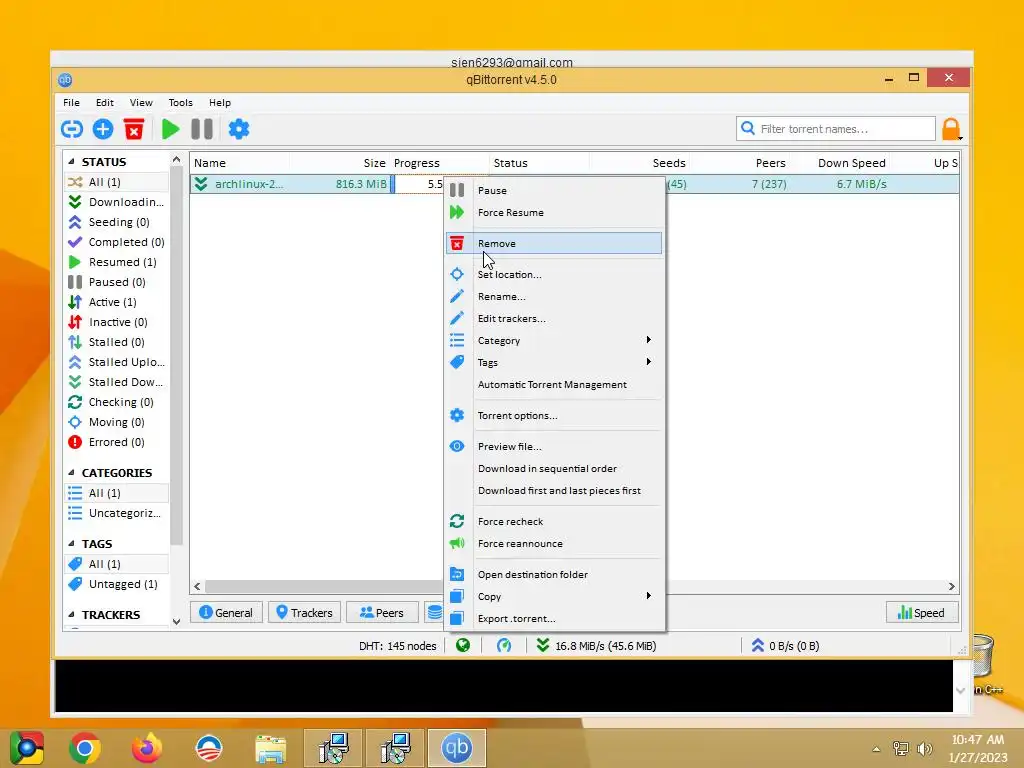The height and width of the screenshot is (768, 1024).
Task: Choose Open destination folder entry
Action: pyautogui.click(x=554, y=575)
